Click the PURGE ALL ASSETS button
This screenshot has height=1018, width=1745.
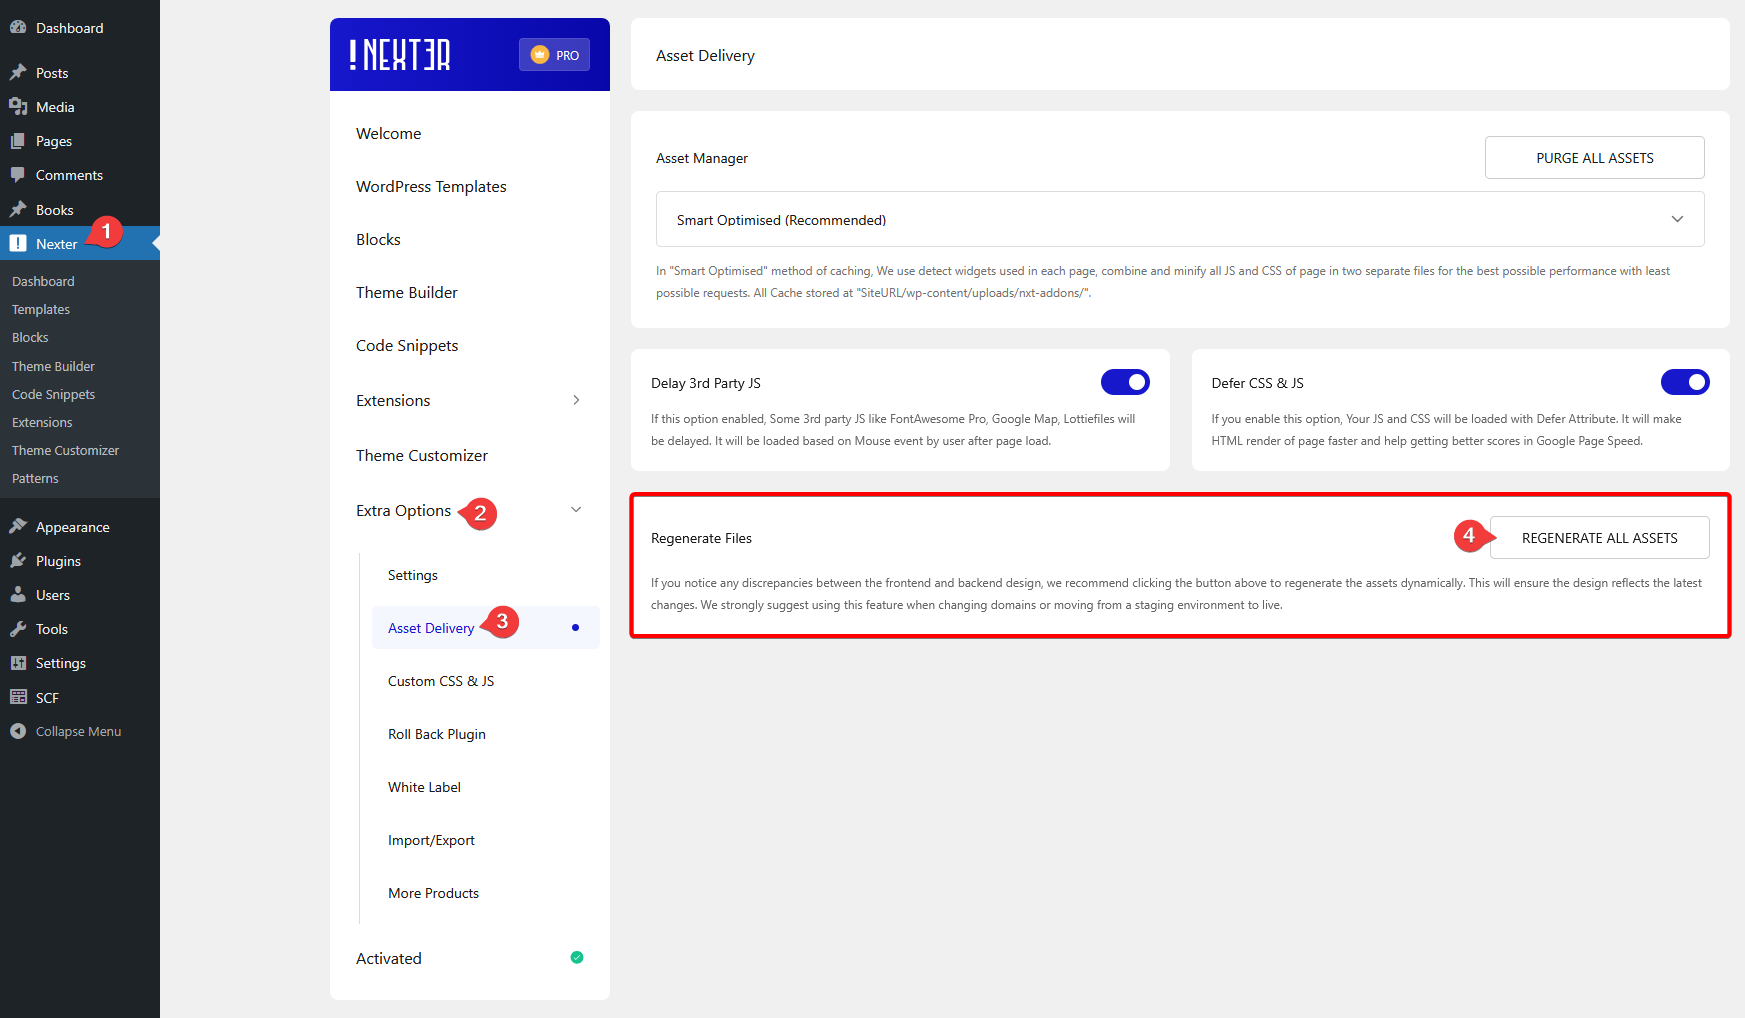[x=1594, y=157]
